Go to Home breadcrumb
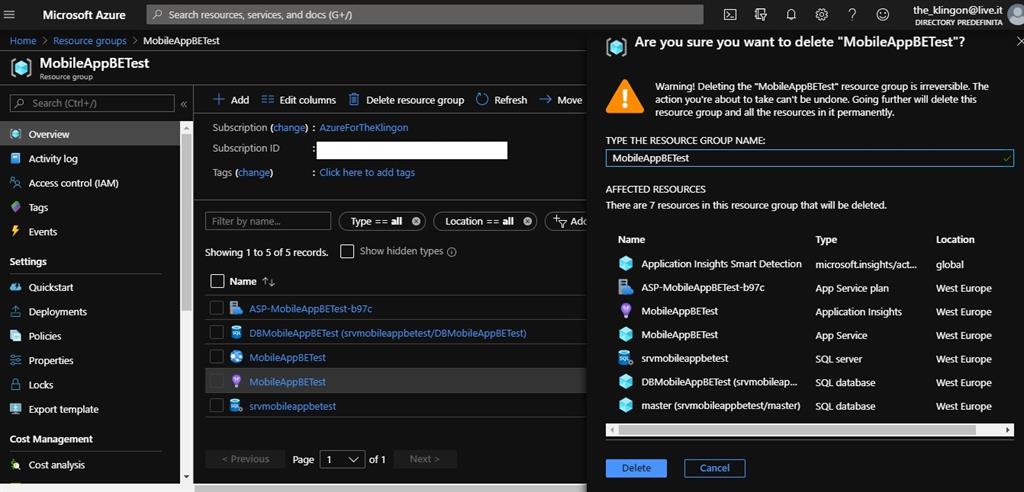The height and width of the screenshot is (492, 1024). coord(23,41)
